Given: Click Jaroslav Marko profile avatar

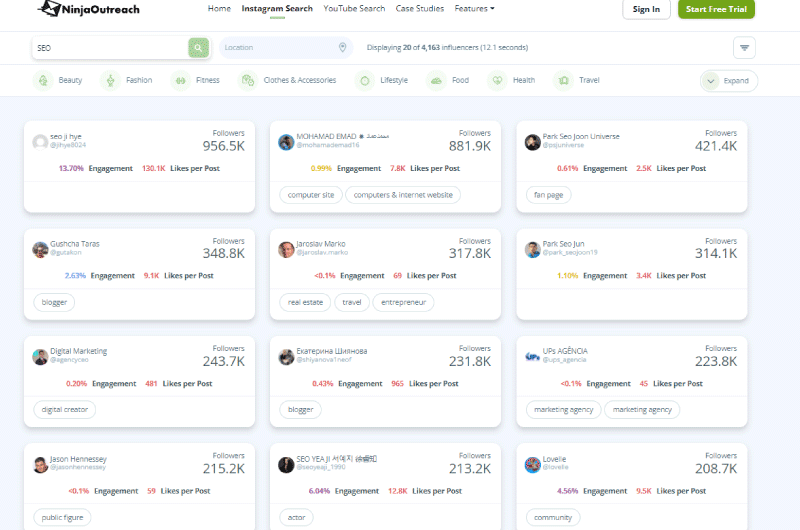Looking at the screenshot, I should [286, 249].
